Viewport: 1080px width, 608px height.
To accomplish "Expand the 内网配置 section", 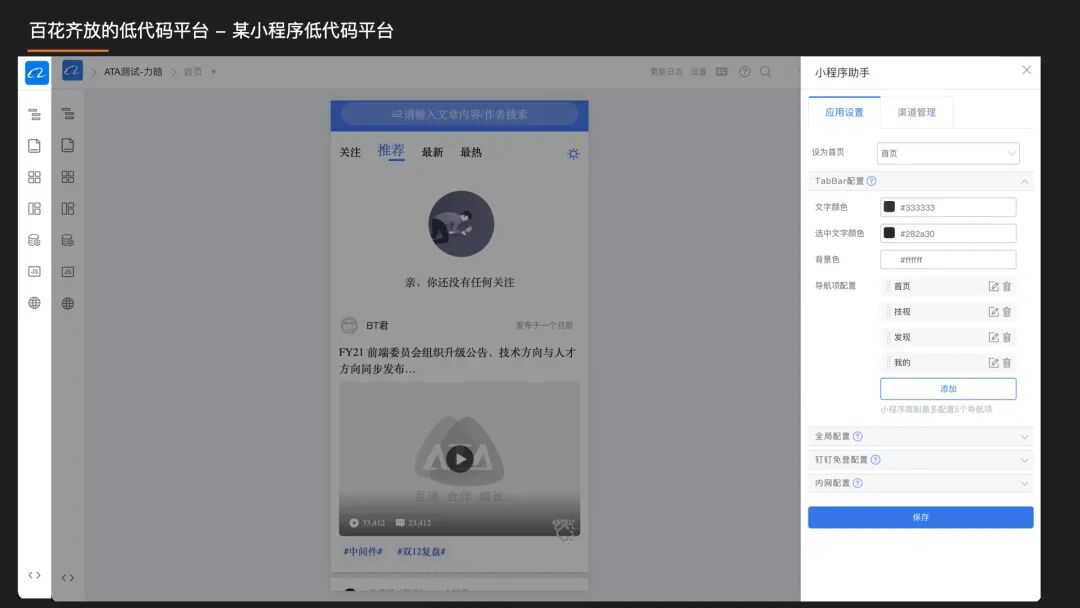I will click(1024, 483).
